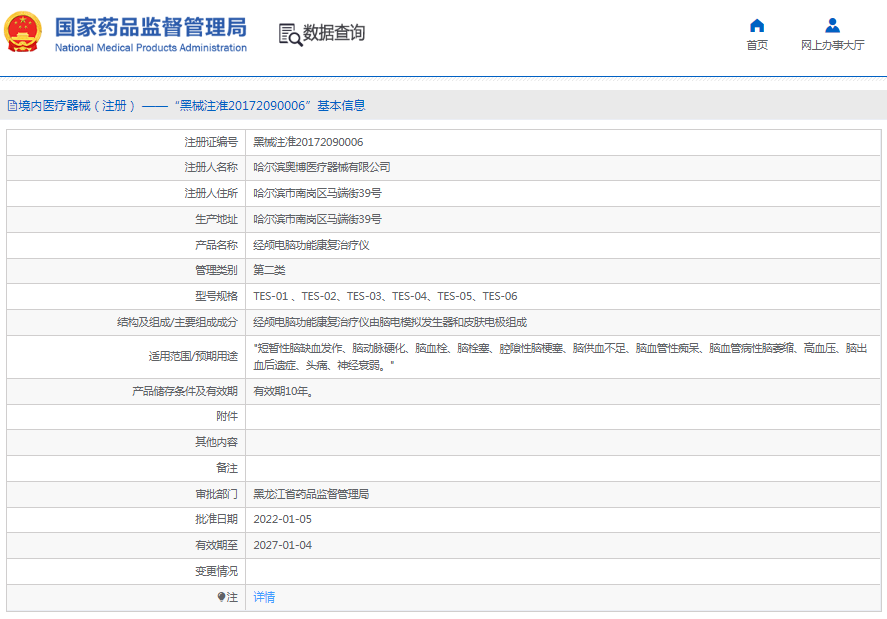Select registration number 黑械注准20172090006 value
This screenshot has width=887, height=619.
click(308, 142)
